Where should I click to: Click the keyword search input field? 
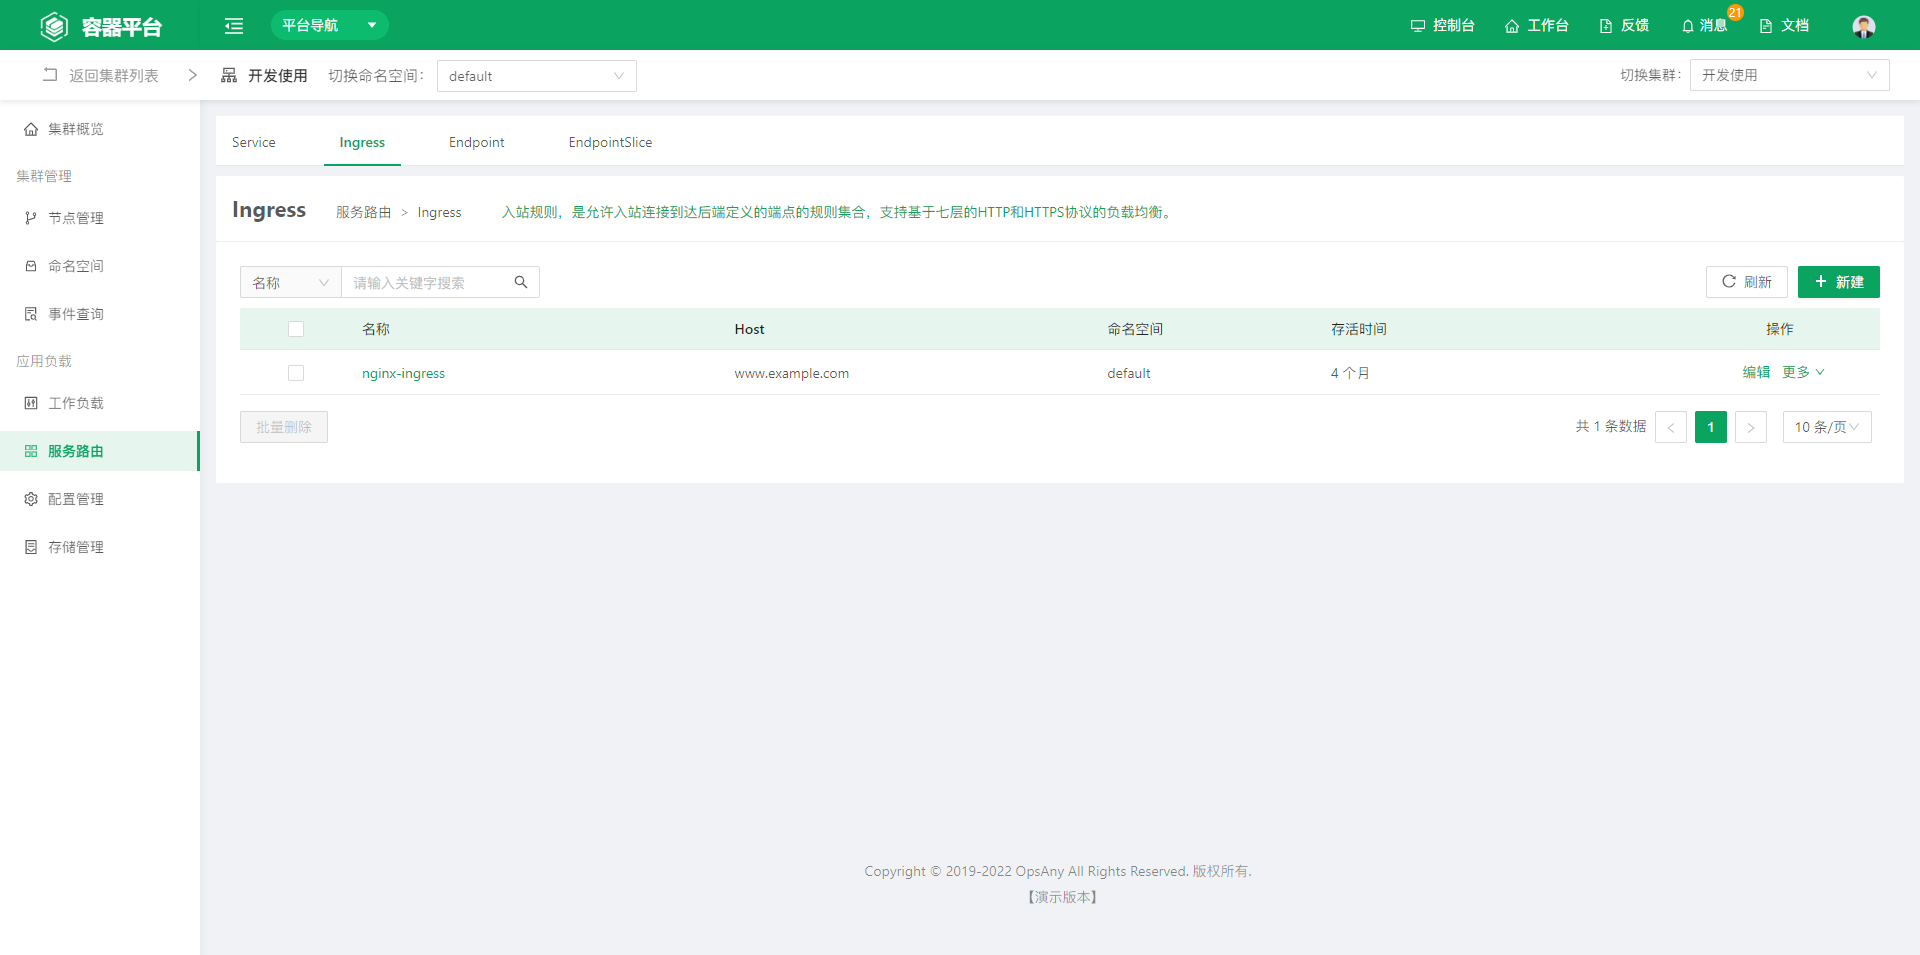(428, 283)
